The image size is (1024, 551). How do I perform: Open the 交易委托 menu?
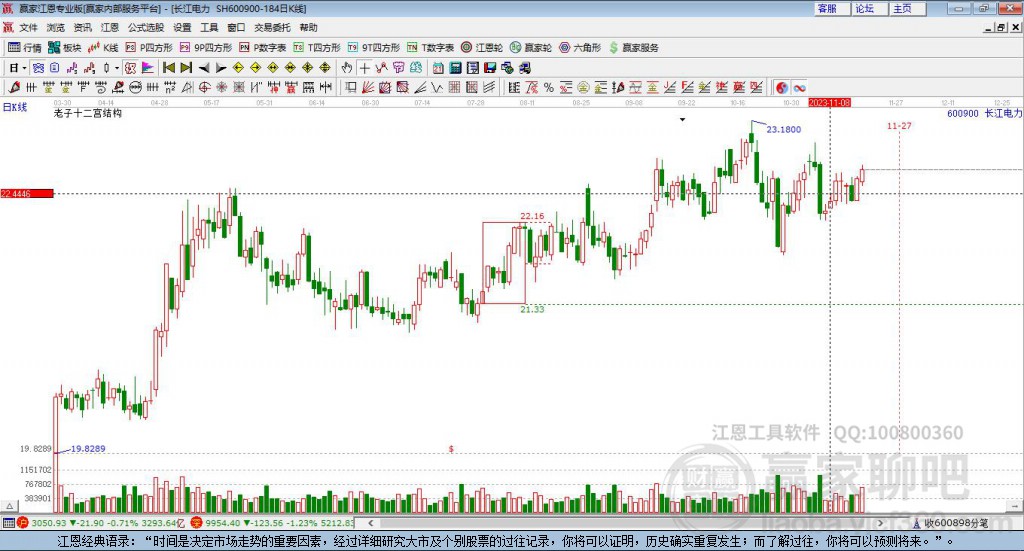pos(272,27)
